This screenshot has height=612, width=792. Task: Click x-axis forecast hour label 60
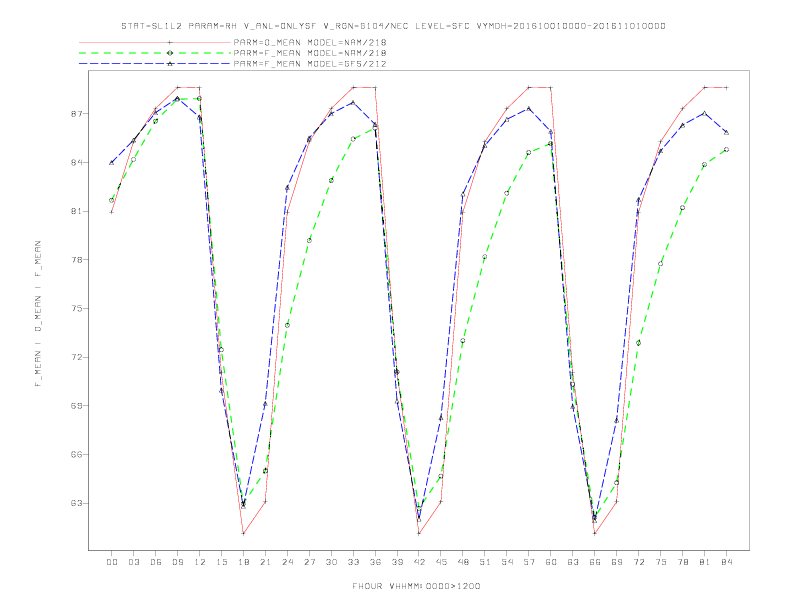coord(551,562)
